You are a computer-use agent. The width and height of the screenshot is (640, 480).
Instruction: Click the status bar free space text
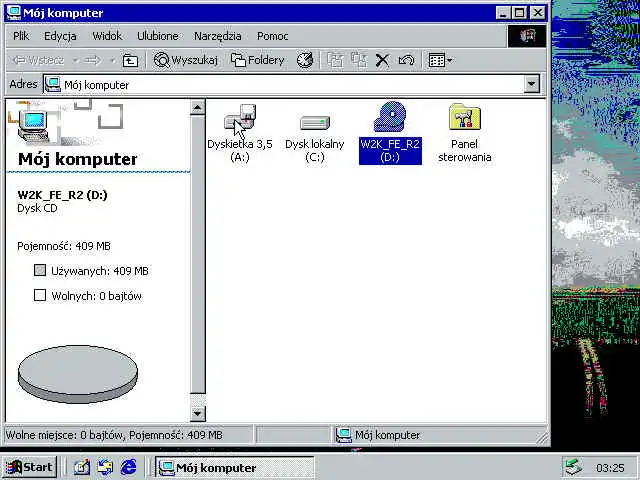click(114, 435)
